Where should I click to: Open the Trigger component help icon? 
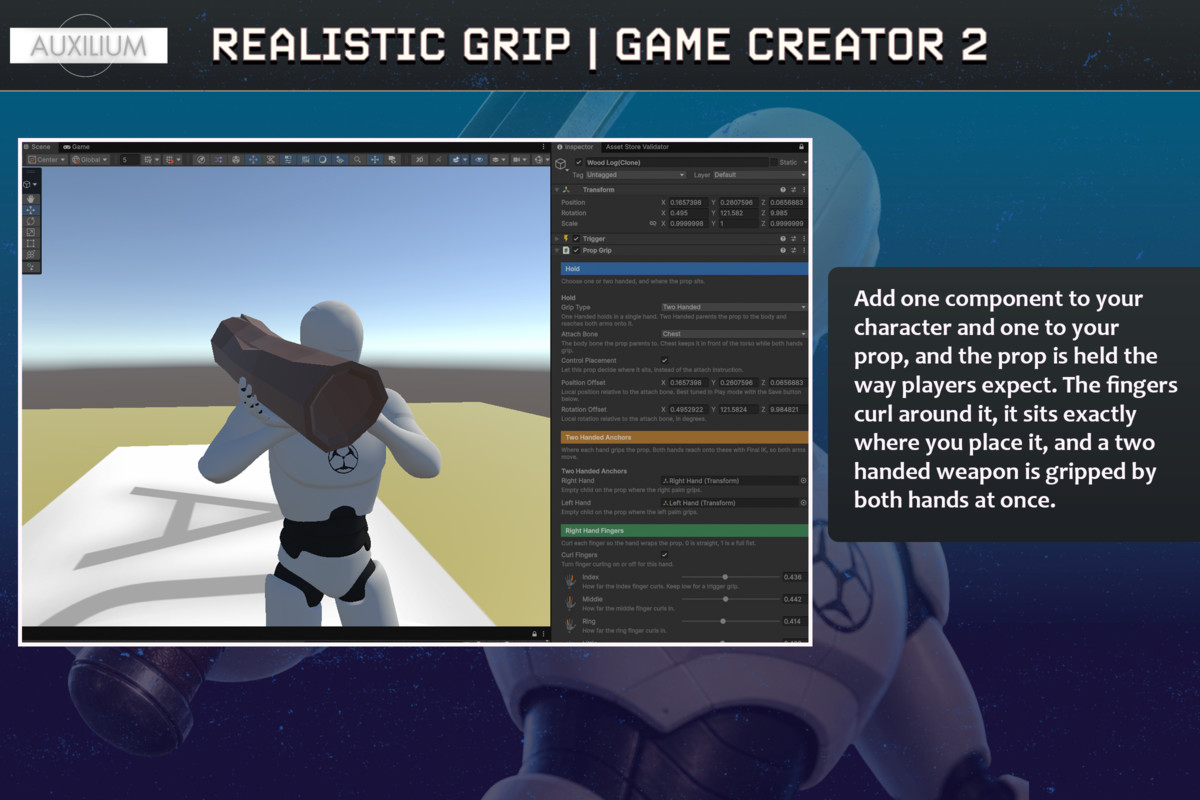click(783, 239)
